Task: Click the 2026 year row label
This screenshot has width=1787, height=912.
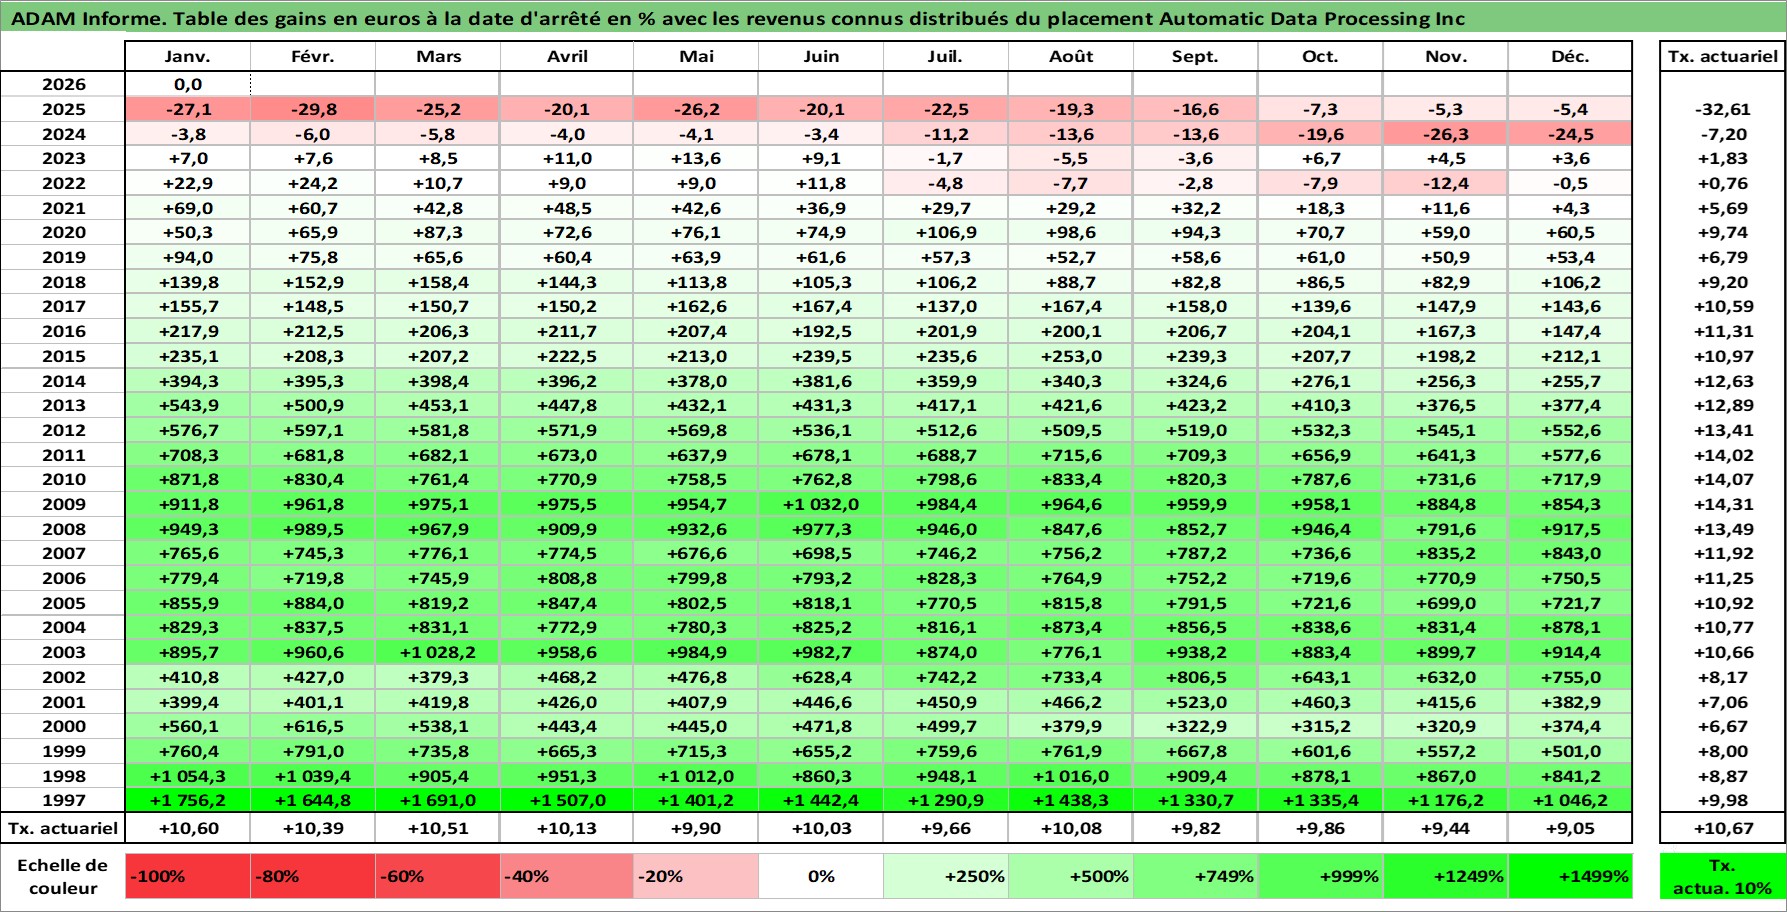Action: click(x=63, y=84)
